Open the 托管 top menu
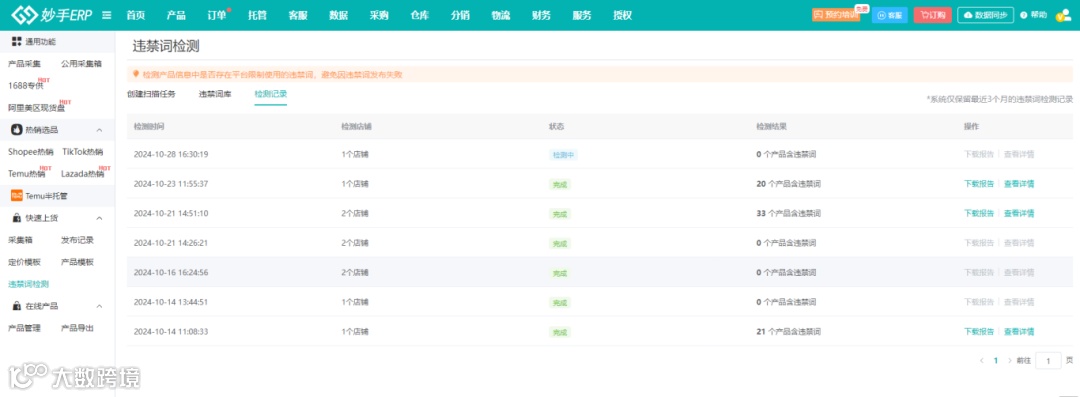Image resolution: width=1080 pixels, height=397 pixels. pos(258,15)
